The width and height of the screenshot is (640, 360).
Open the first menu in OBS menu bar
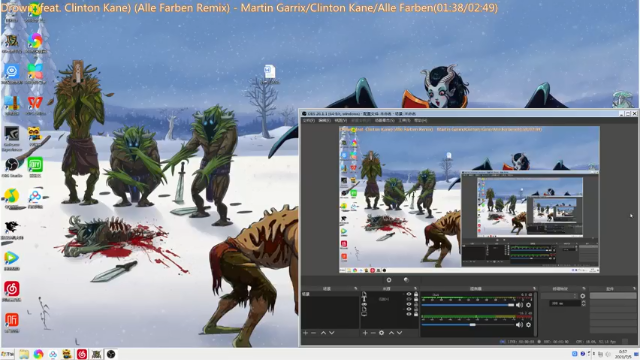[x=308, y=120]
